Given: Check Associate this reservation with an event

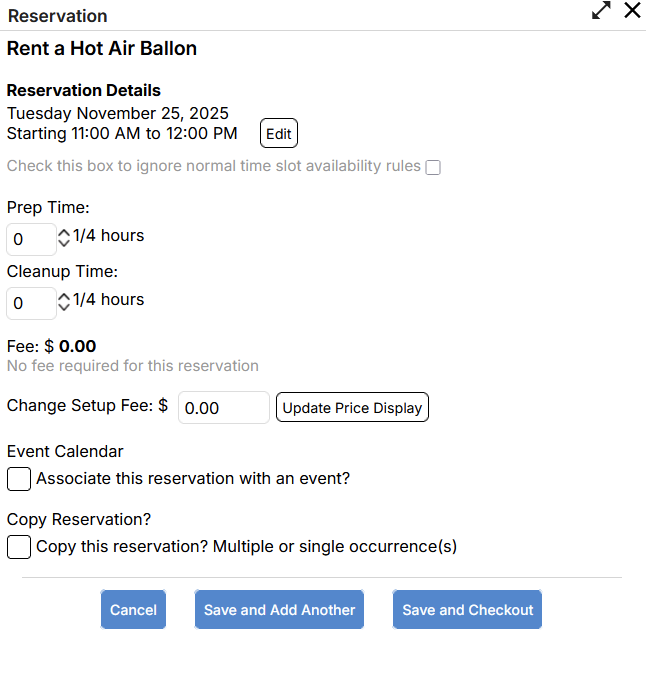Looking at the screenshot, I should [x=19, y=479].
